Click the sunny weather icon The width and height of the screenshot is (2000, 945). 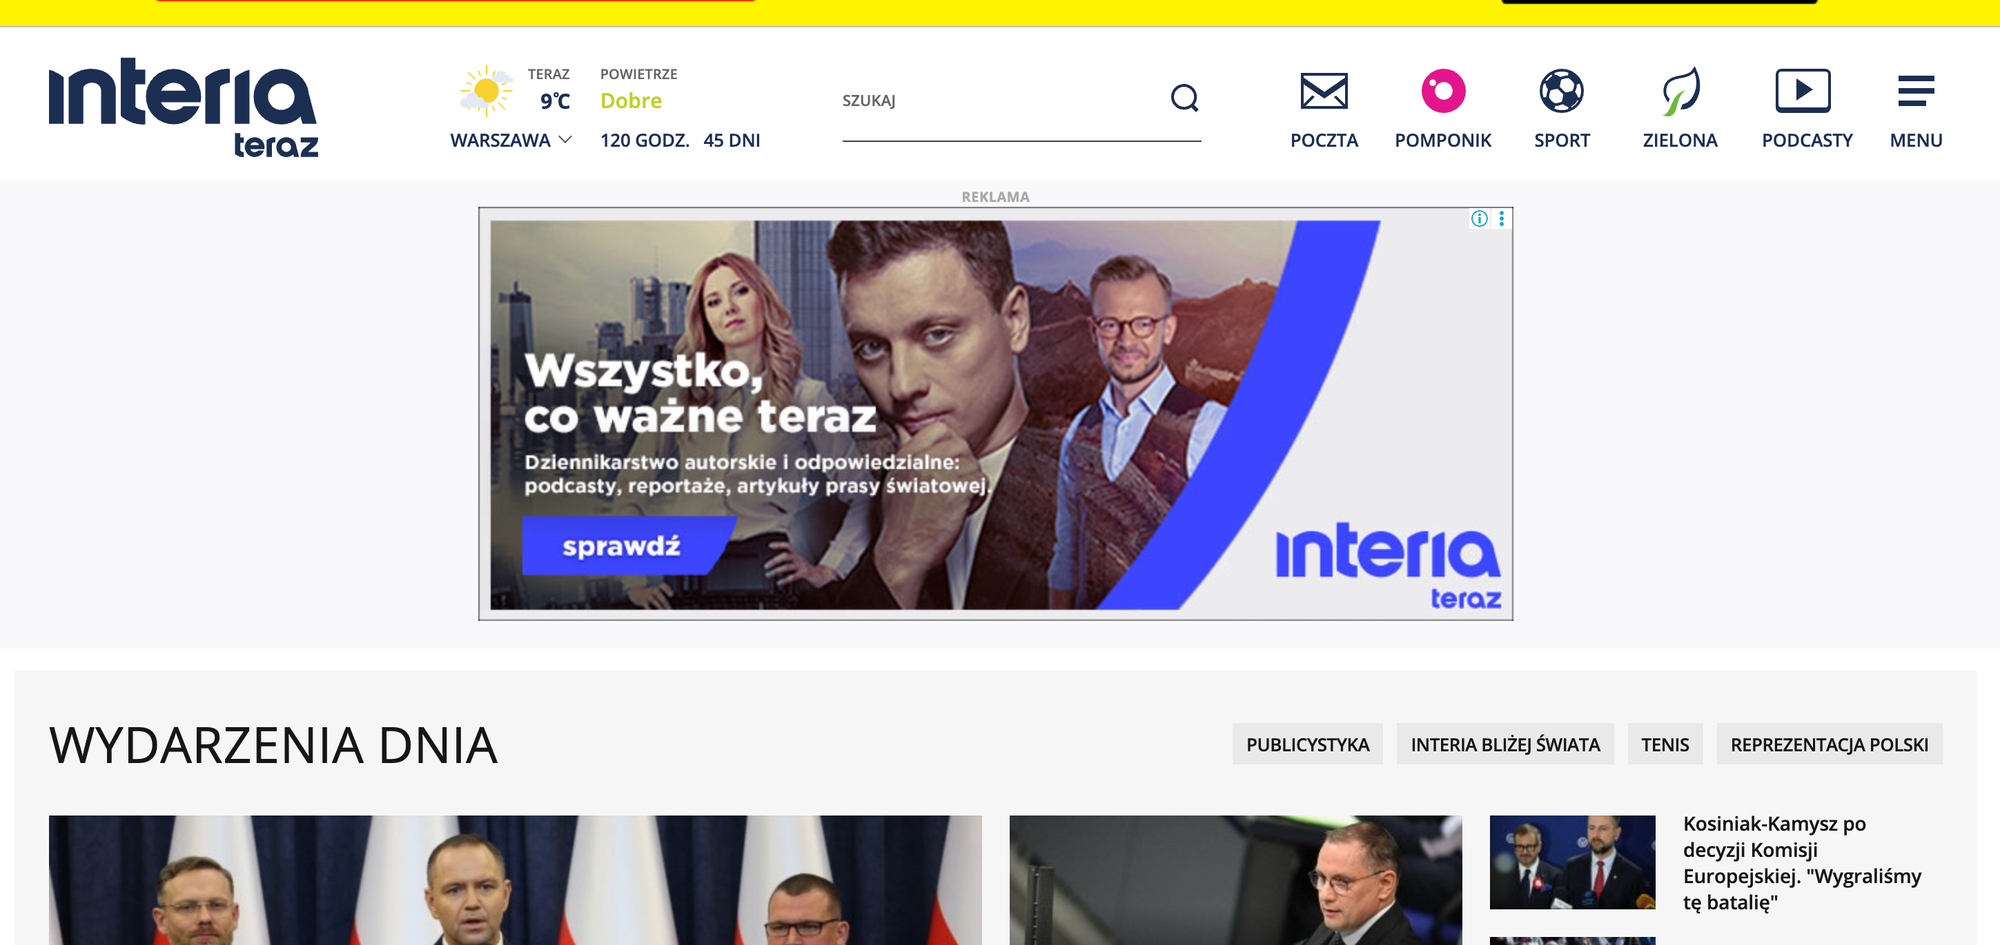(x=486, y=91)
